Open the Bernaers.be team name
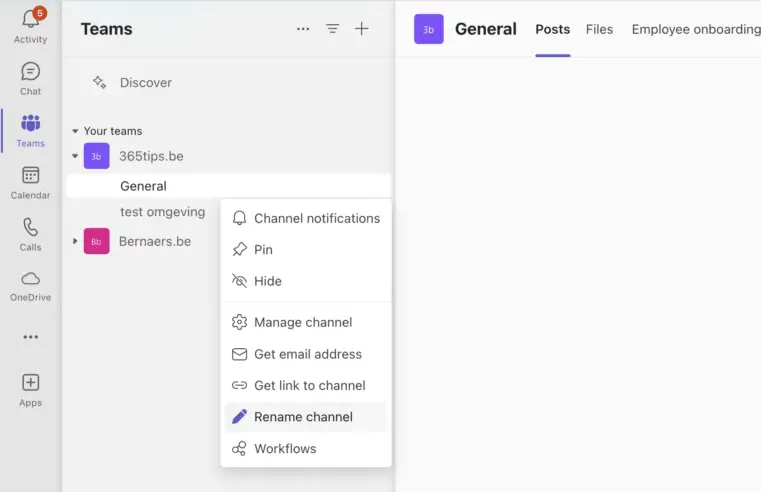This screenshot has width=761, height=492. (x=155, y=241)
